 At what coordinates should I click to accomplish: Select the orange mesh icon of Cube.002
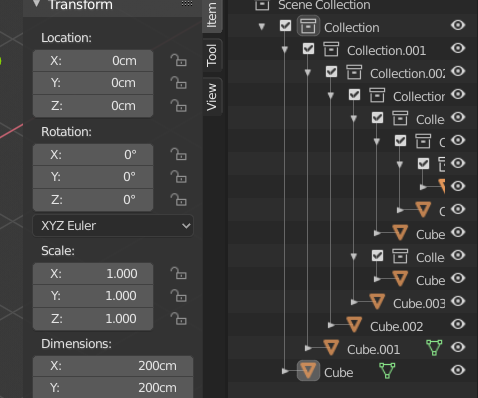pyautogui.click(x=354, y=325)
